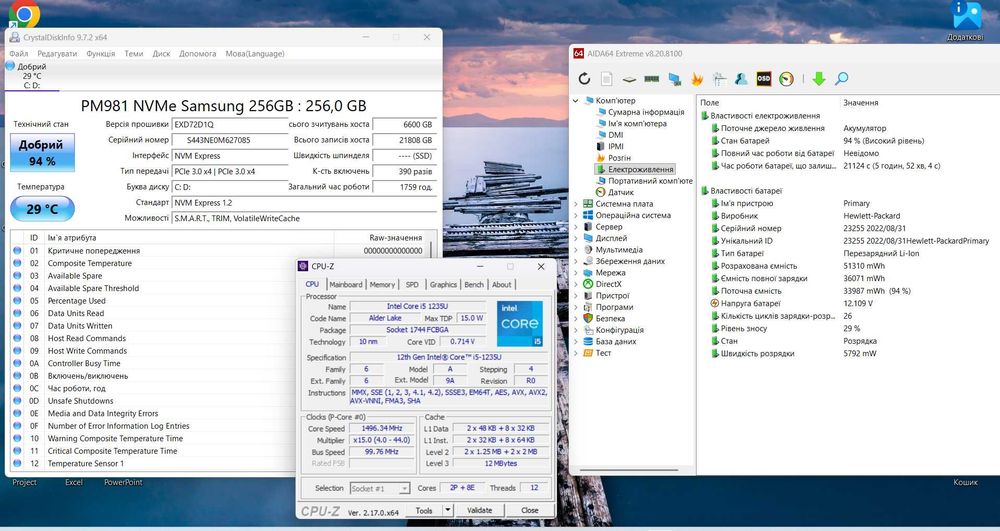Open the Функція menu in CrystalDiskInfo

101,54
